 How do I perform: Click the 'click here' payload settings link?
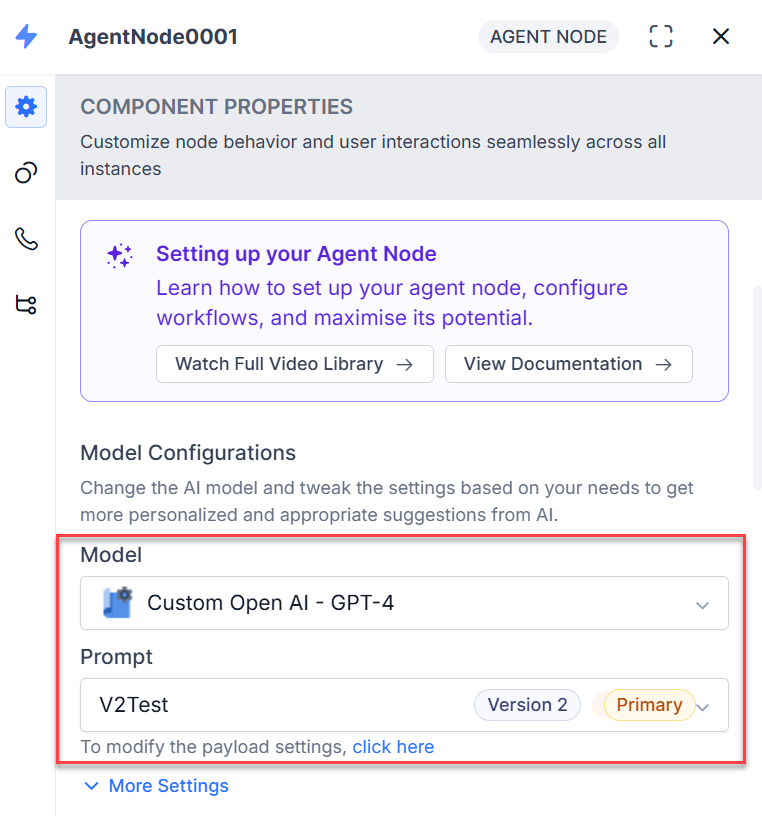(x=393, y=747)
